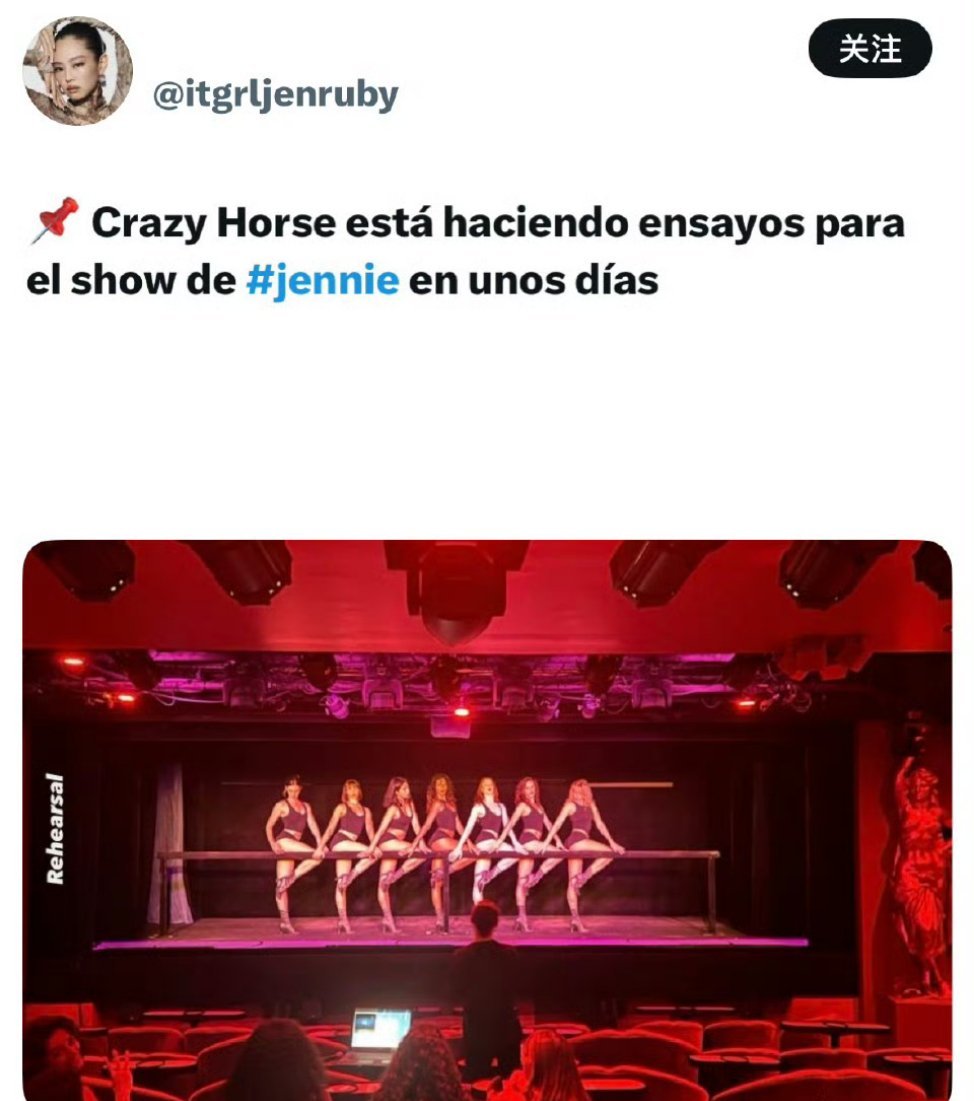Viewport: 974px width, 1101px height.
Task: Click the glowing laptop screen in photo
Action: [380, 1029]
